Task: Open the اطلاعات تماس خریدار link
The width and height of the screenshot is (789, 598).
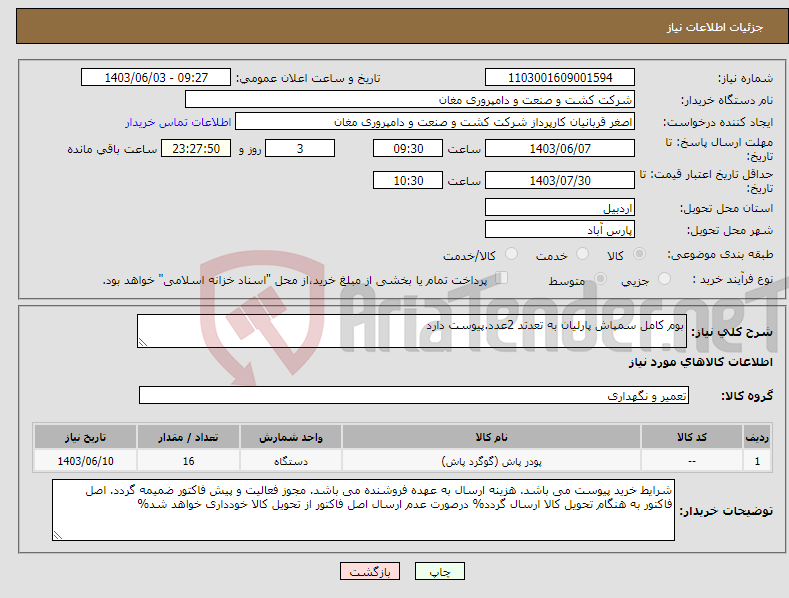Action: point(178,122)
